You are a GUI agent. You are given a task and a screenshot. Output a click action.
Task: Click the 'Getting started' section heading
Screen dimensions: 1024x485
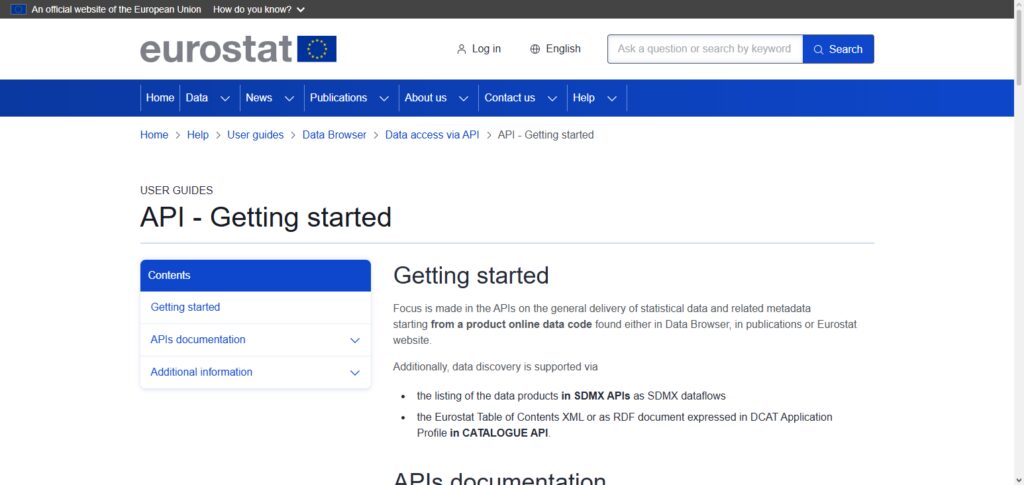click(x=471, y=275)
